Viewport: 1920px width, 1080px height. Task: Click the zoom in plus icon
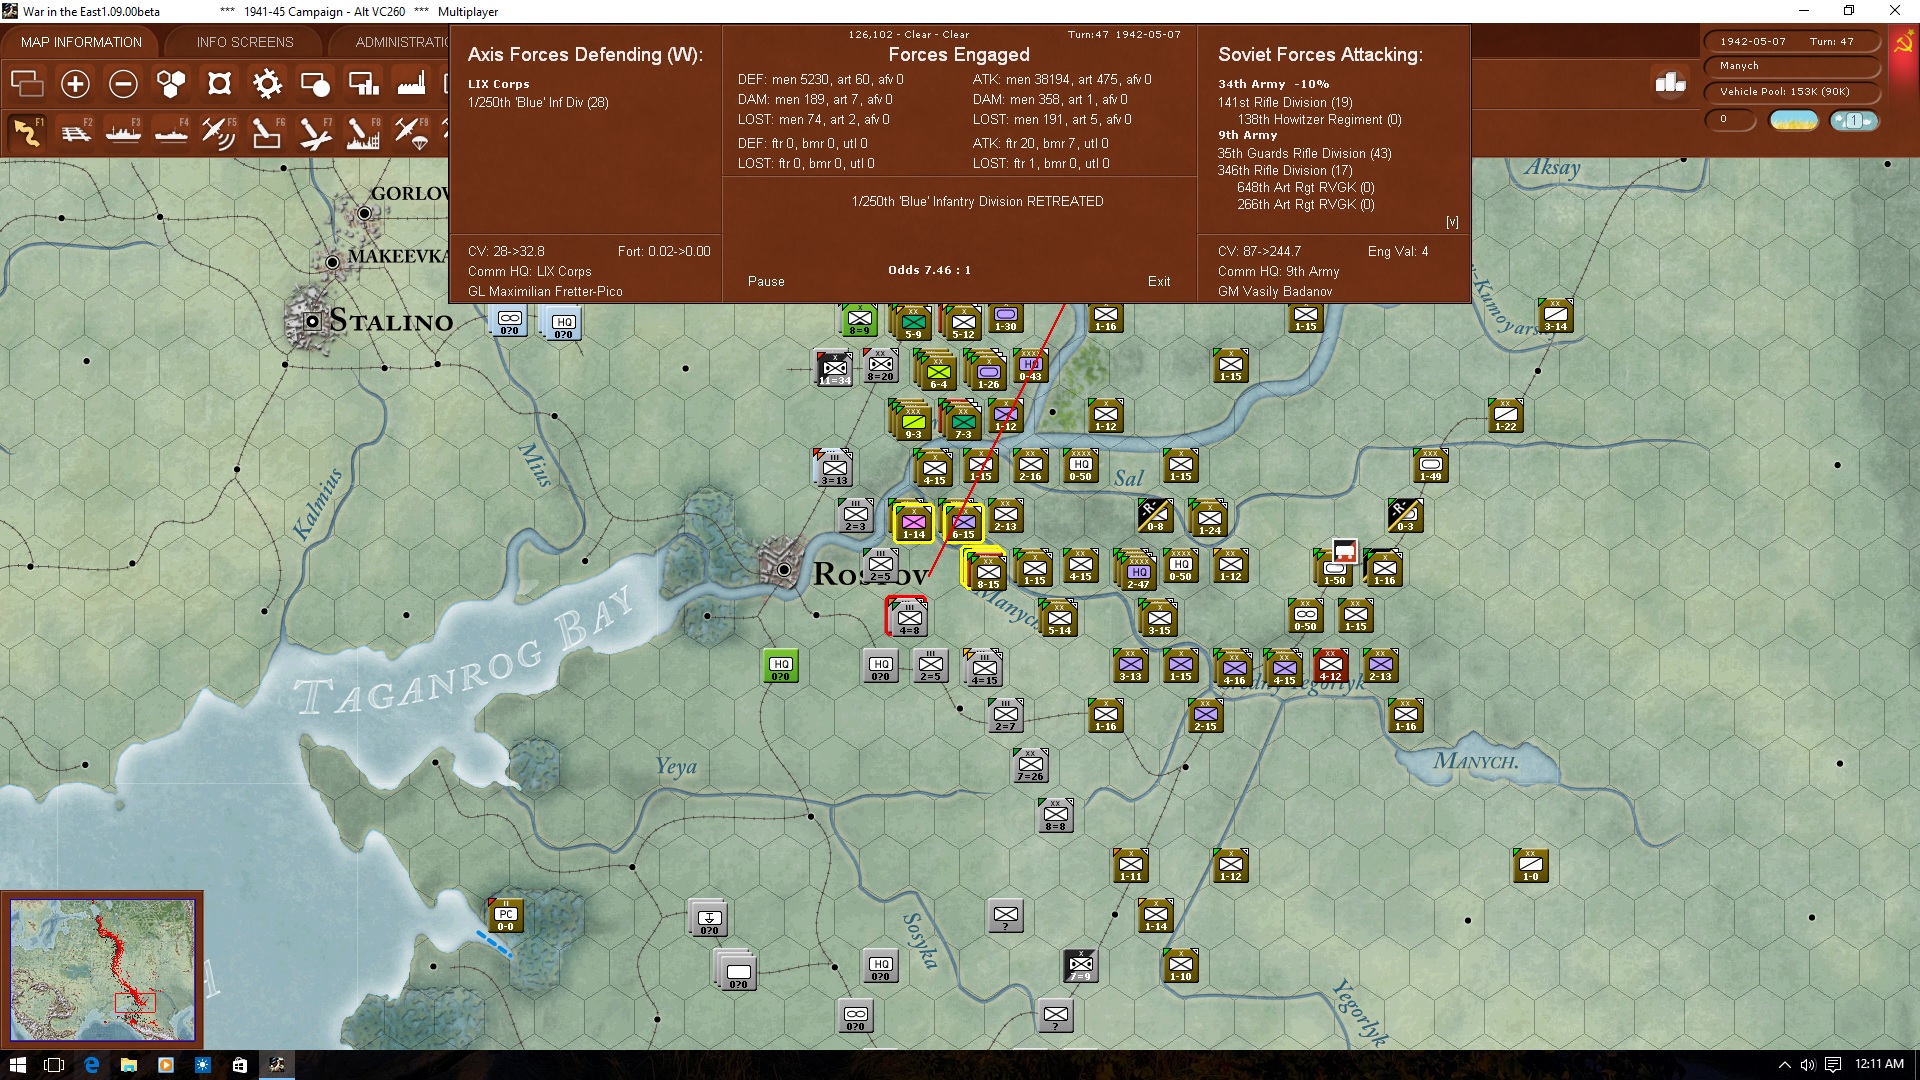click(75, 84)
